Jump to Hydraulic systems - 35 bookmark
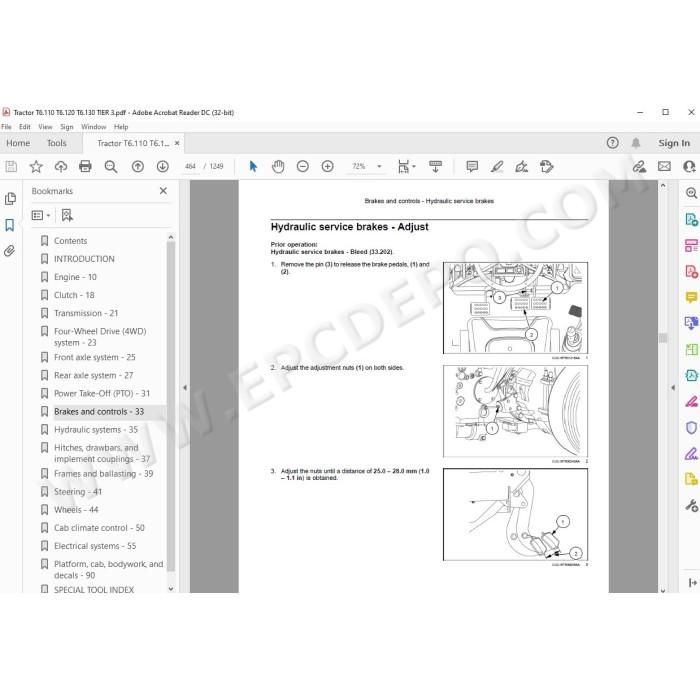Image resolution: width=700 pixels, height=700 pixels. 96,429
